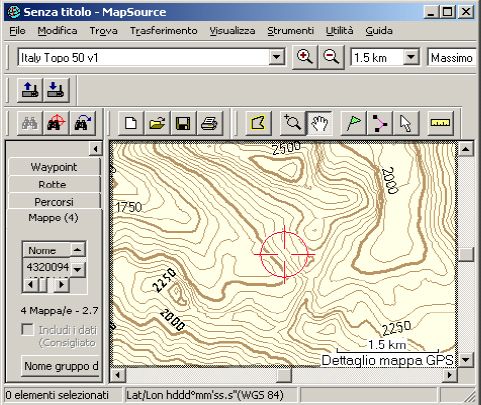The height and width of the screenshot is (405, 481).
Task: Open the Trasferimento menu
Action: point(163,31)
